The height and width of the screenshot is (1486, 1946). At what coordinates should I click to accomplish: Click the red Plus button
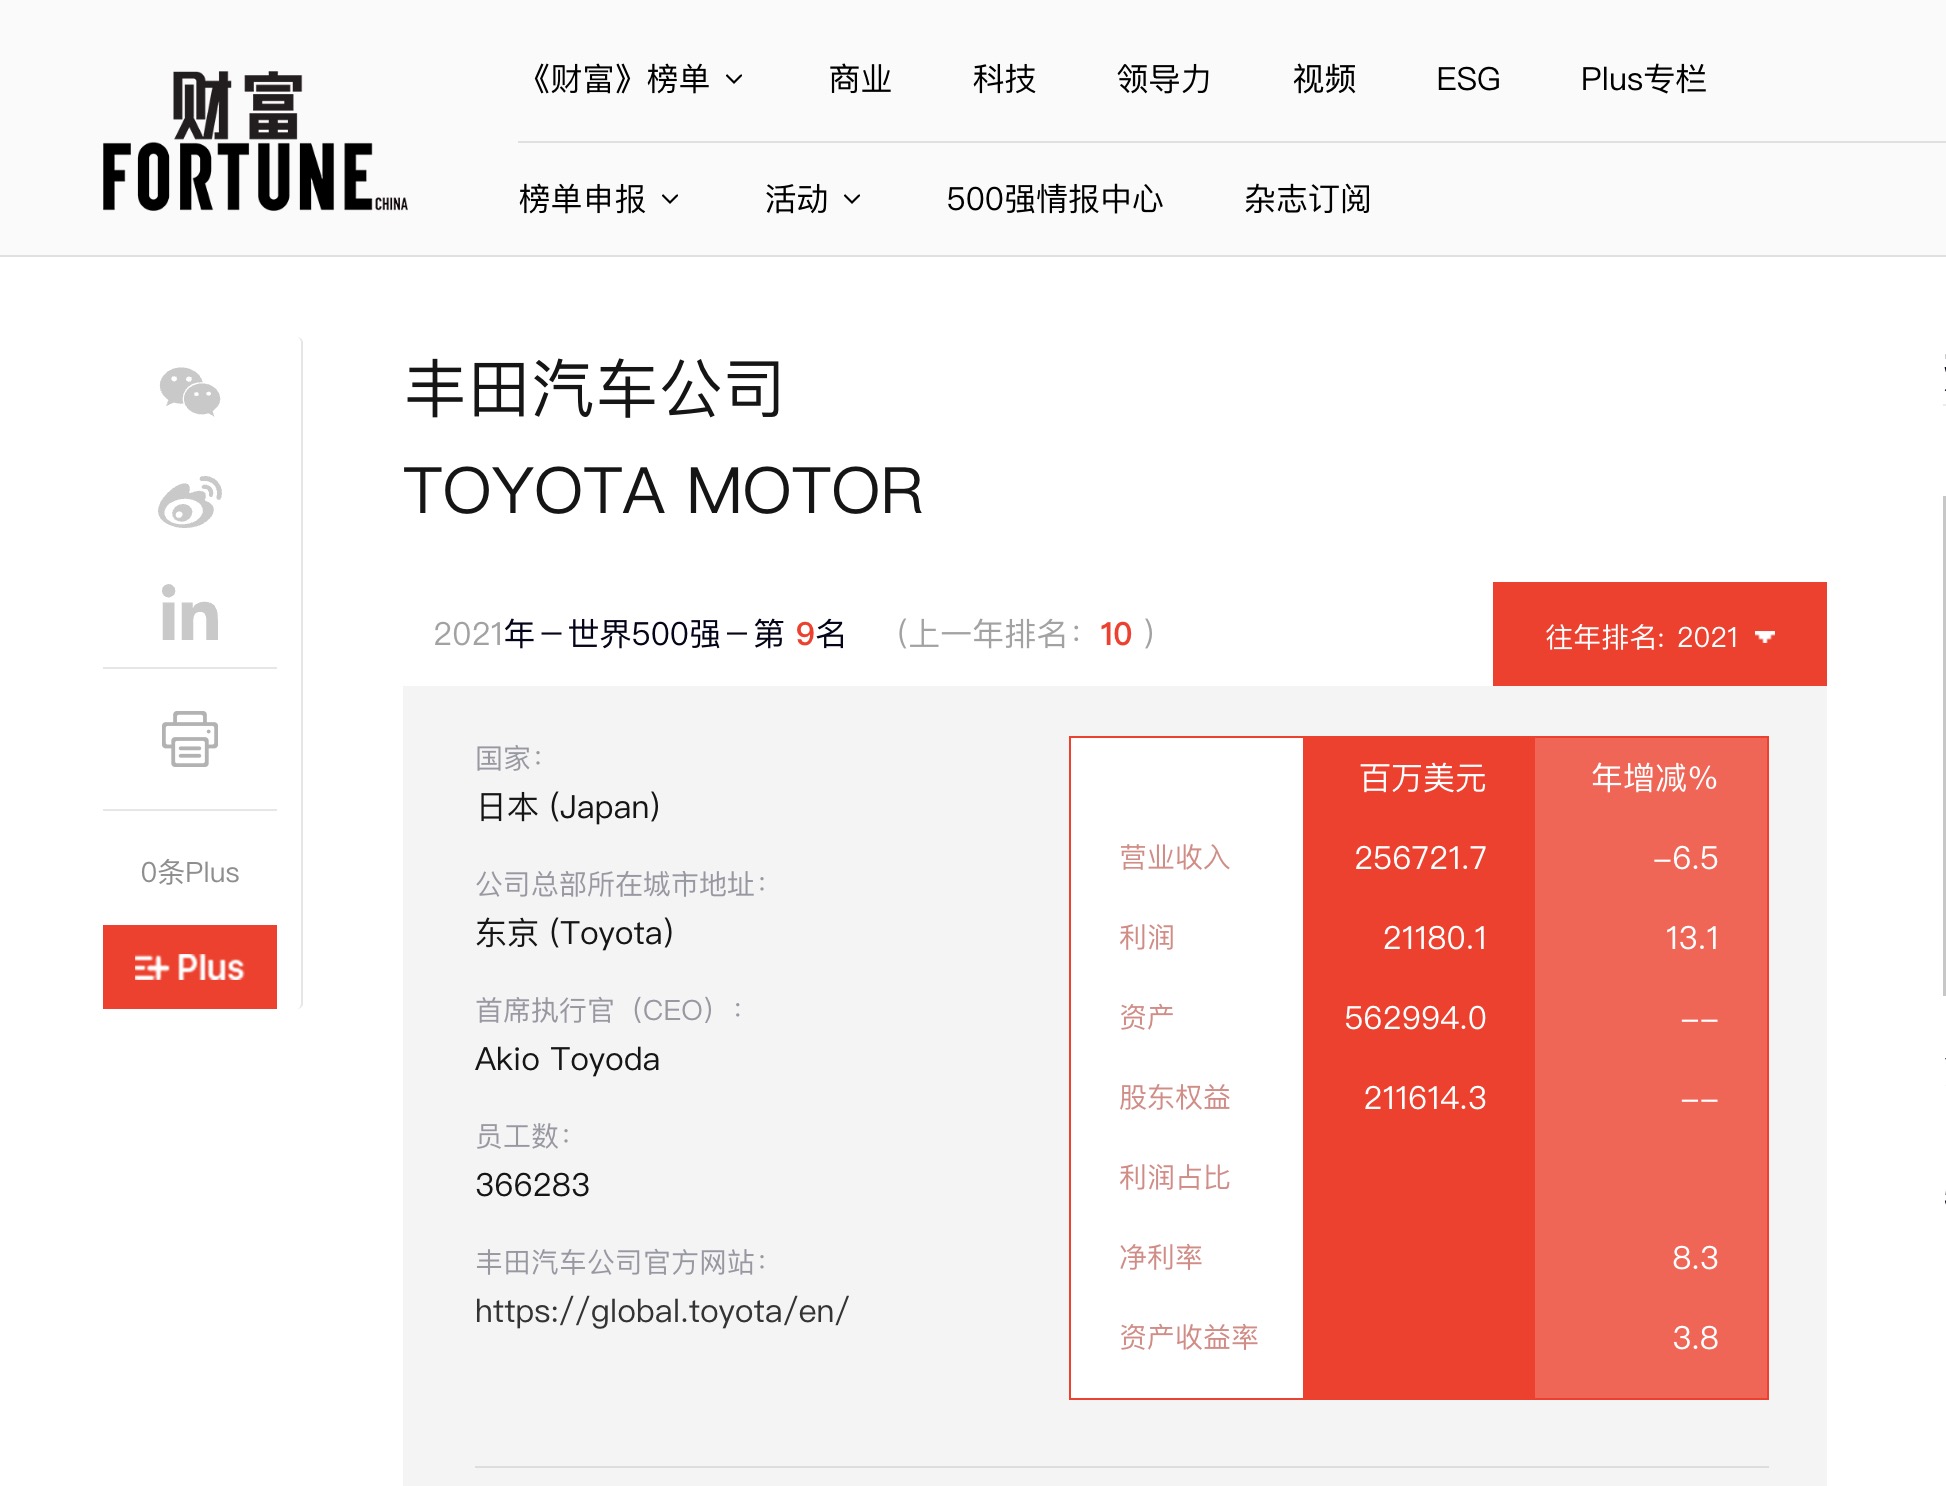pos(189,967)
